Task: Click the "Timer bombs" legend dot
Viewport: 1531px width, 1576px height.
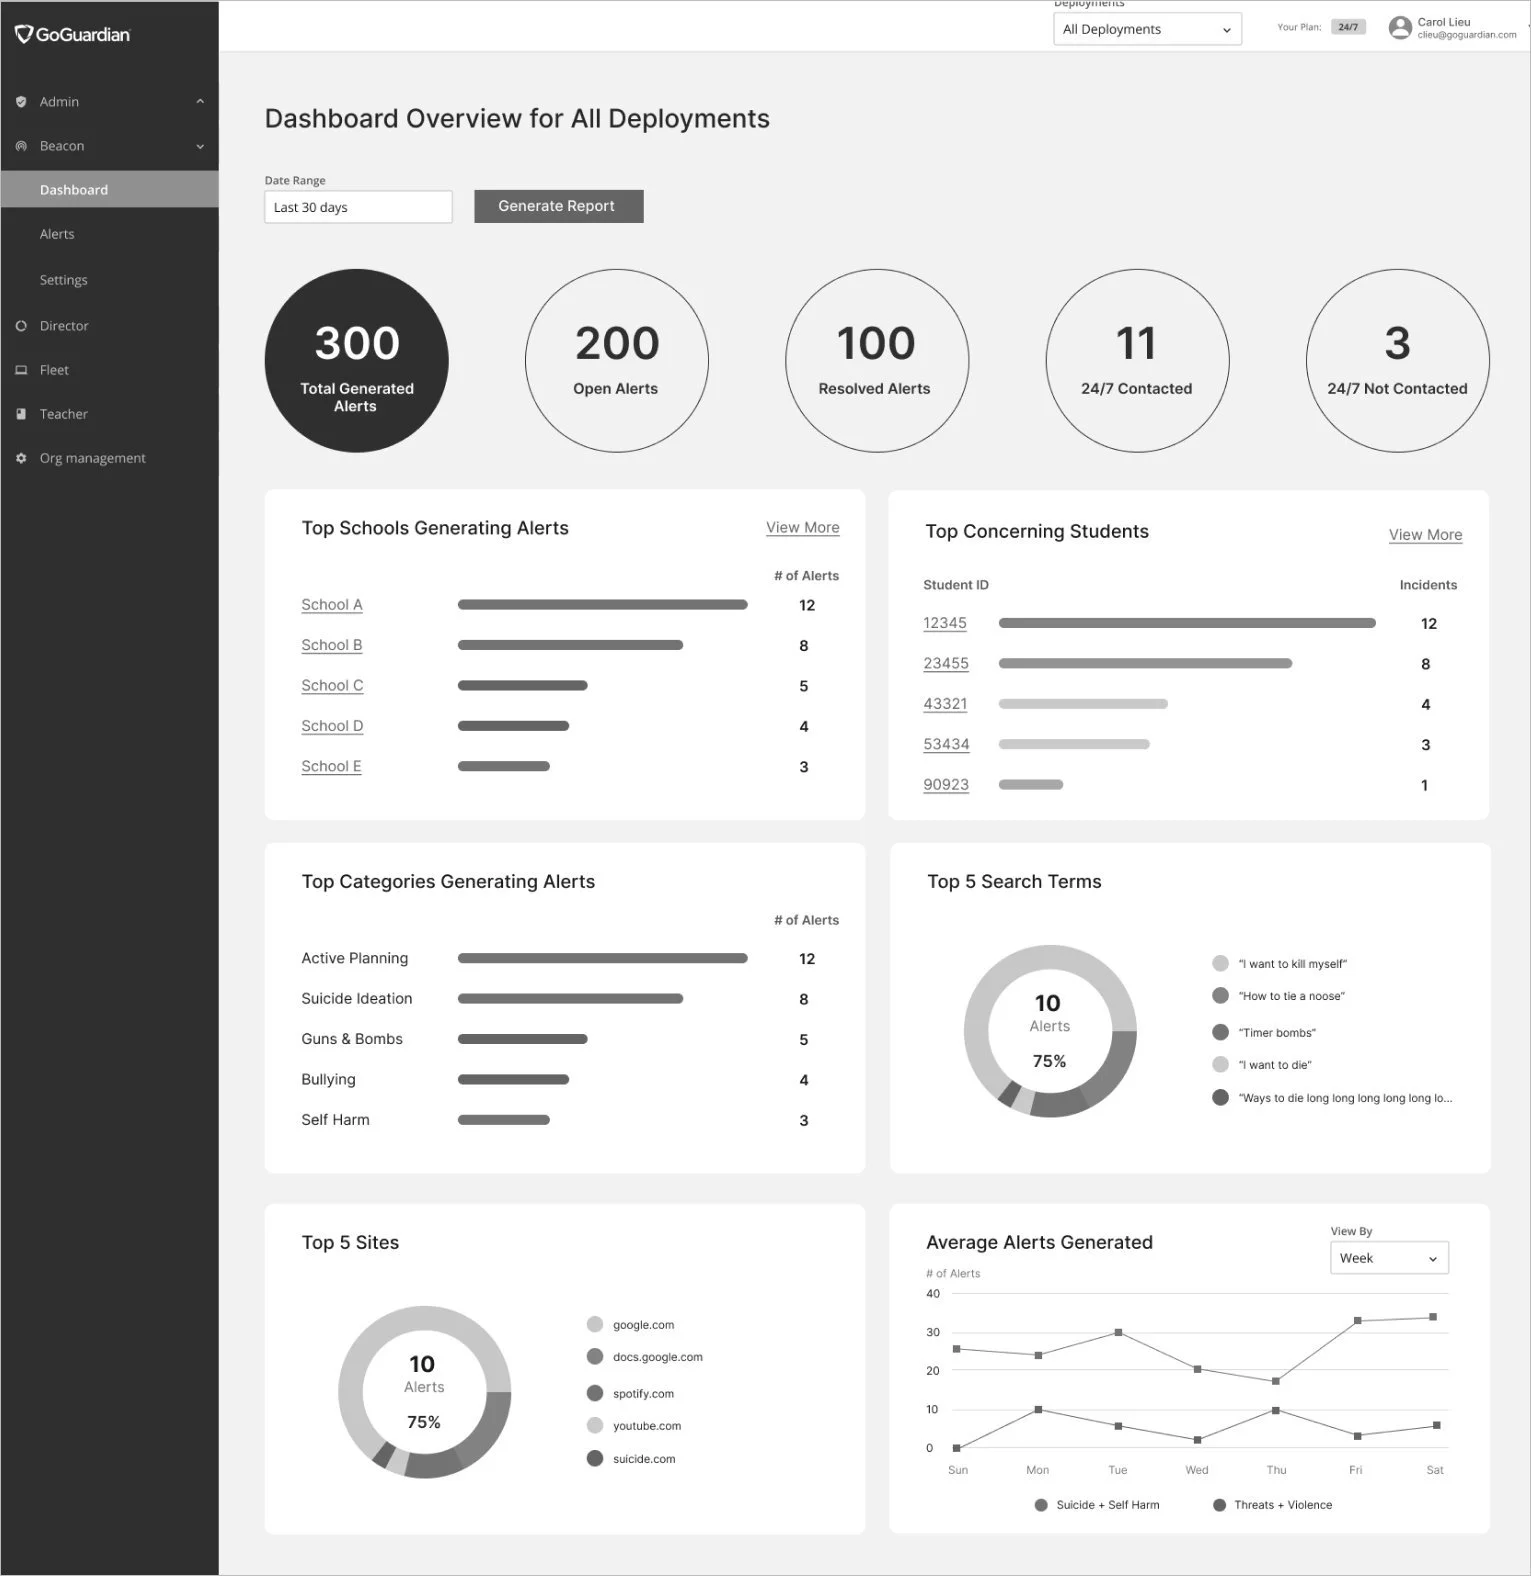Action: (x=1220, y=1032)
